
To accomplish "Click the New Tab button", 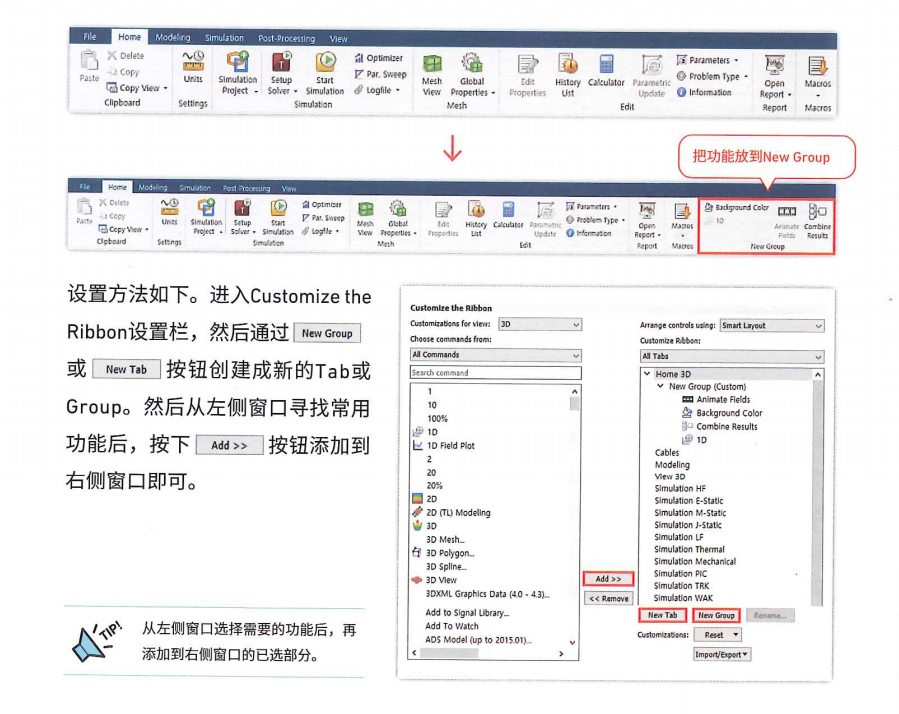I will point(662,615).
